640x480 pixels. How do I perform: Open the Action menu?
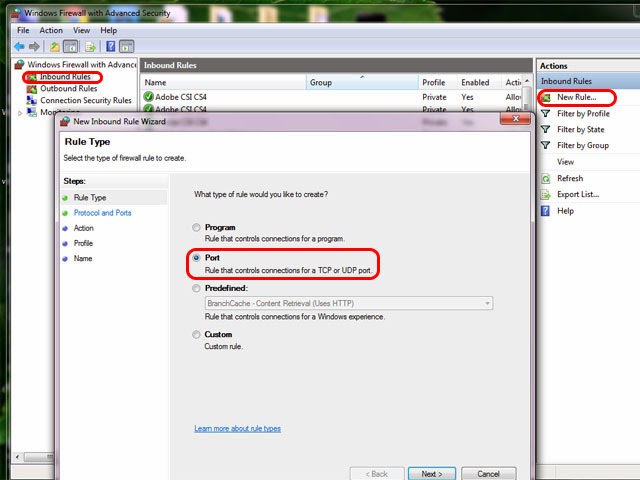point(51,30)
